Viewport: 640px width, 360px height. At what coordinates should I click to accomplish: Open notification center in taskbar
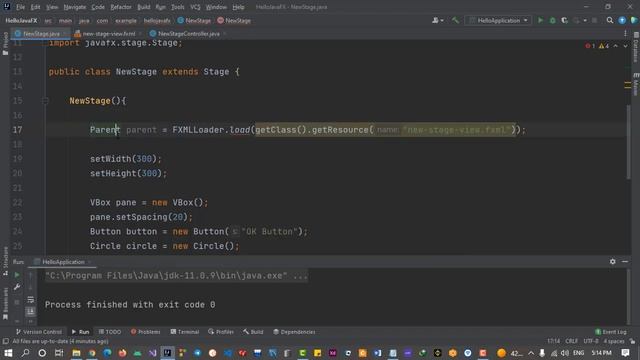point(625,353)
